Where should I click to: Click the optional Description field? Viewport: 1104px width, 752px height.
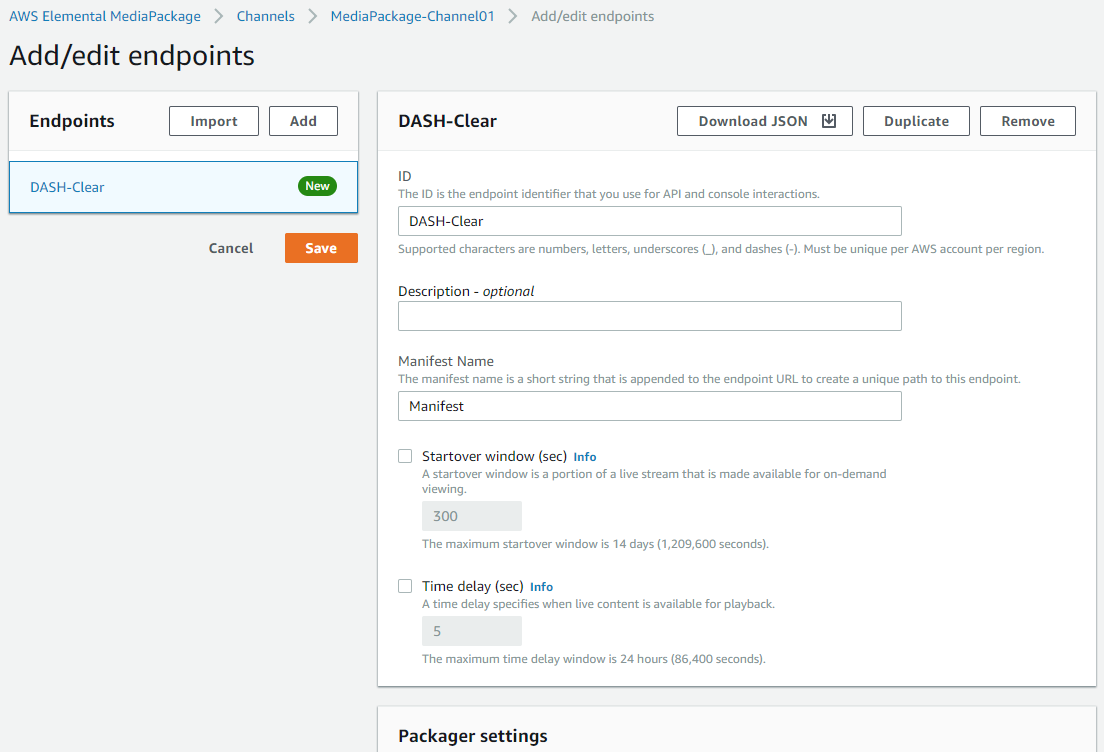pyautogui.click(x=650, y=316)
